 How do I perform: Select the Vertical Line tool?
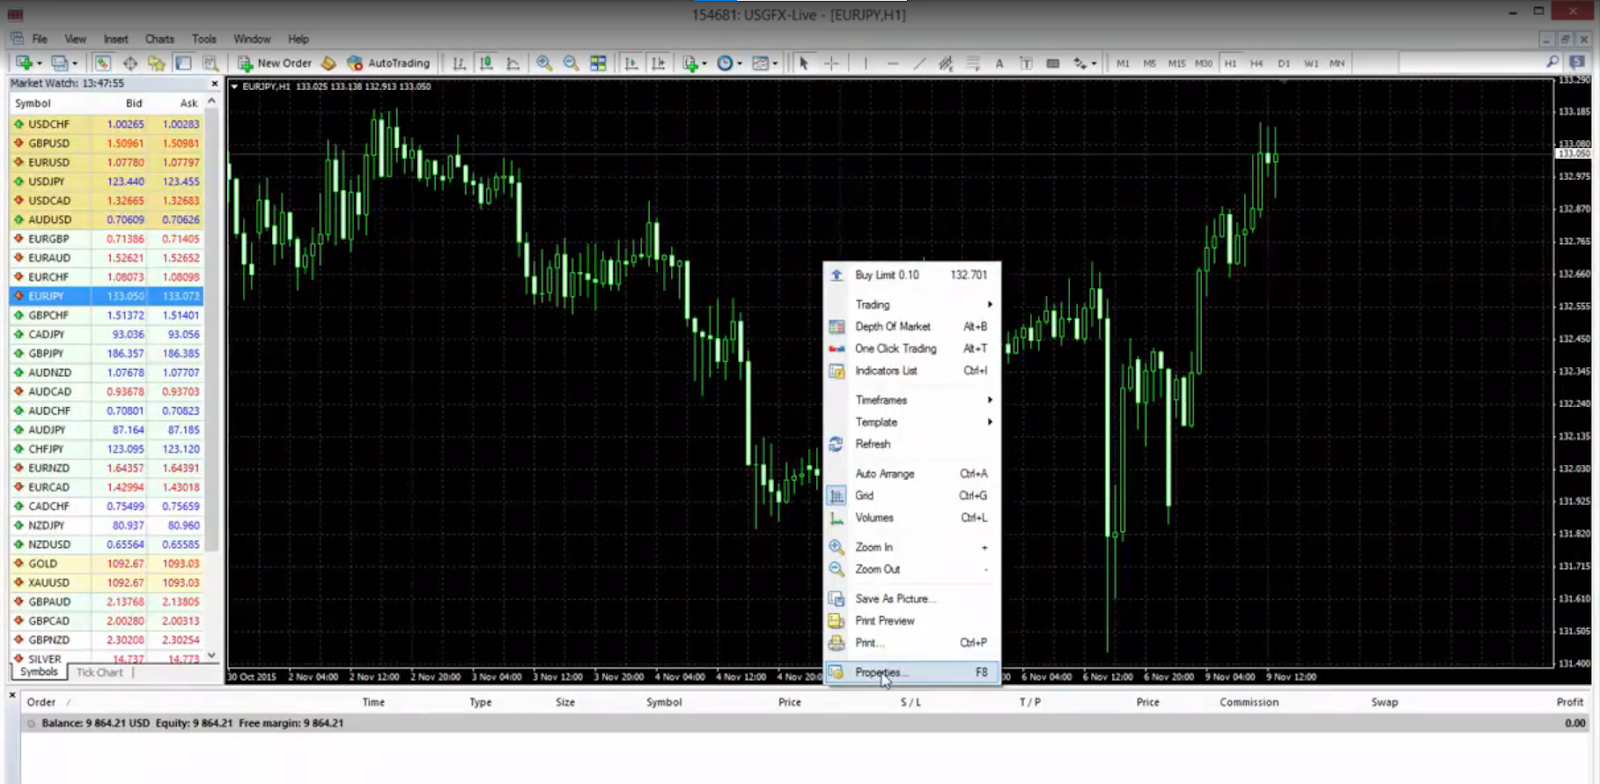coord(865,63)
